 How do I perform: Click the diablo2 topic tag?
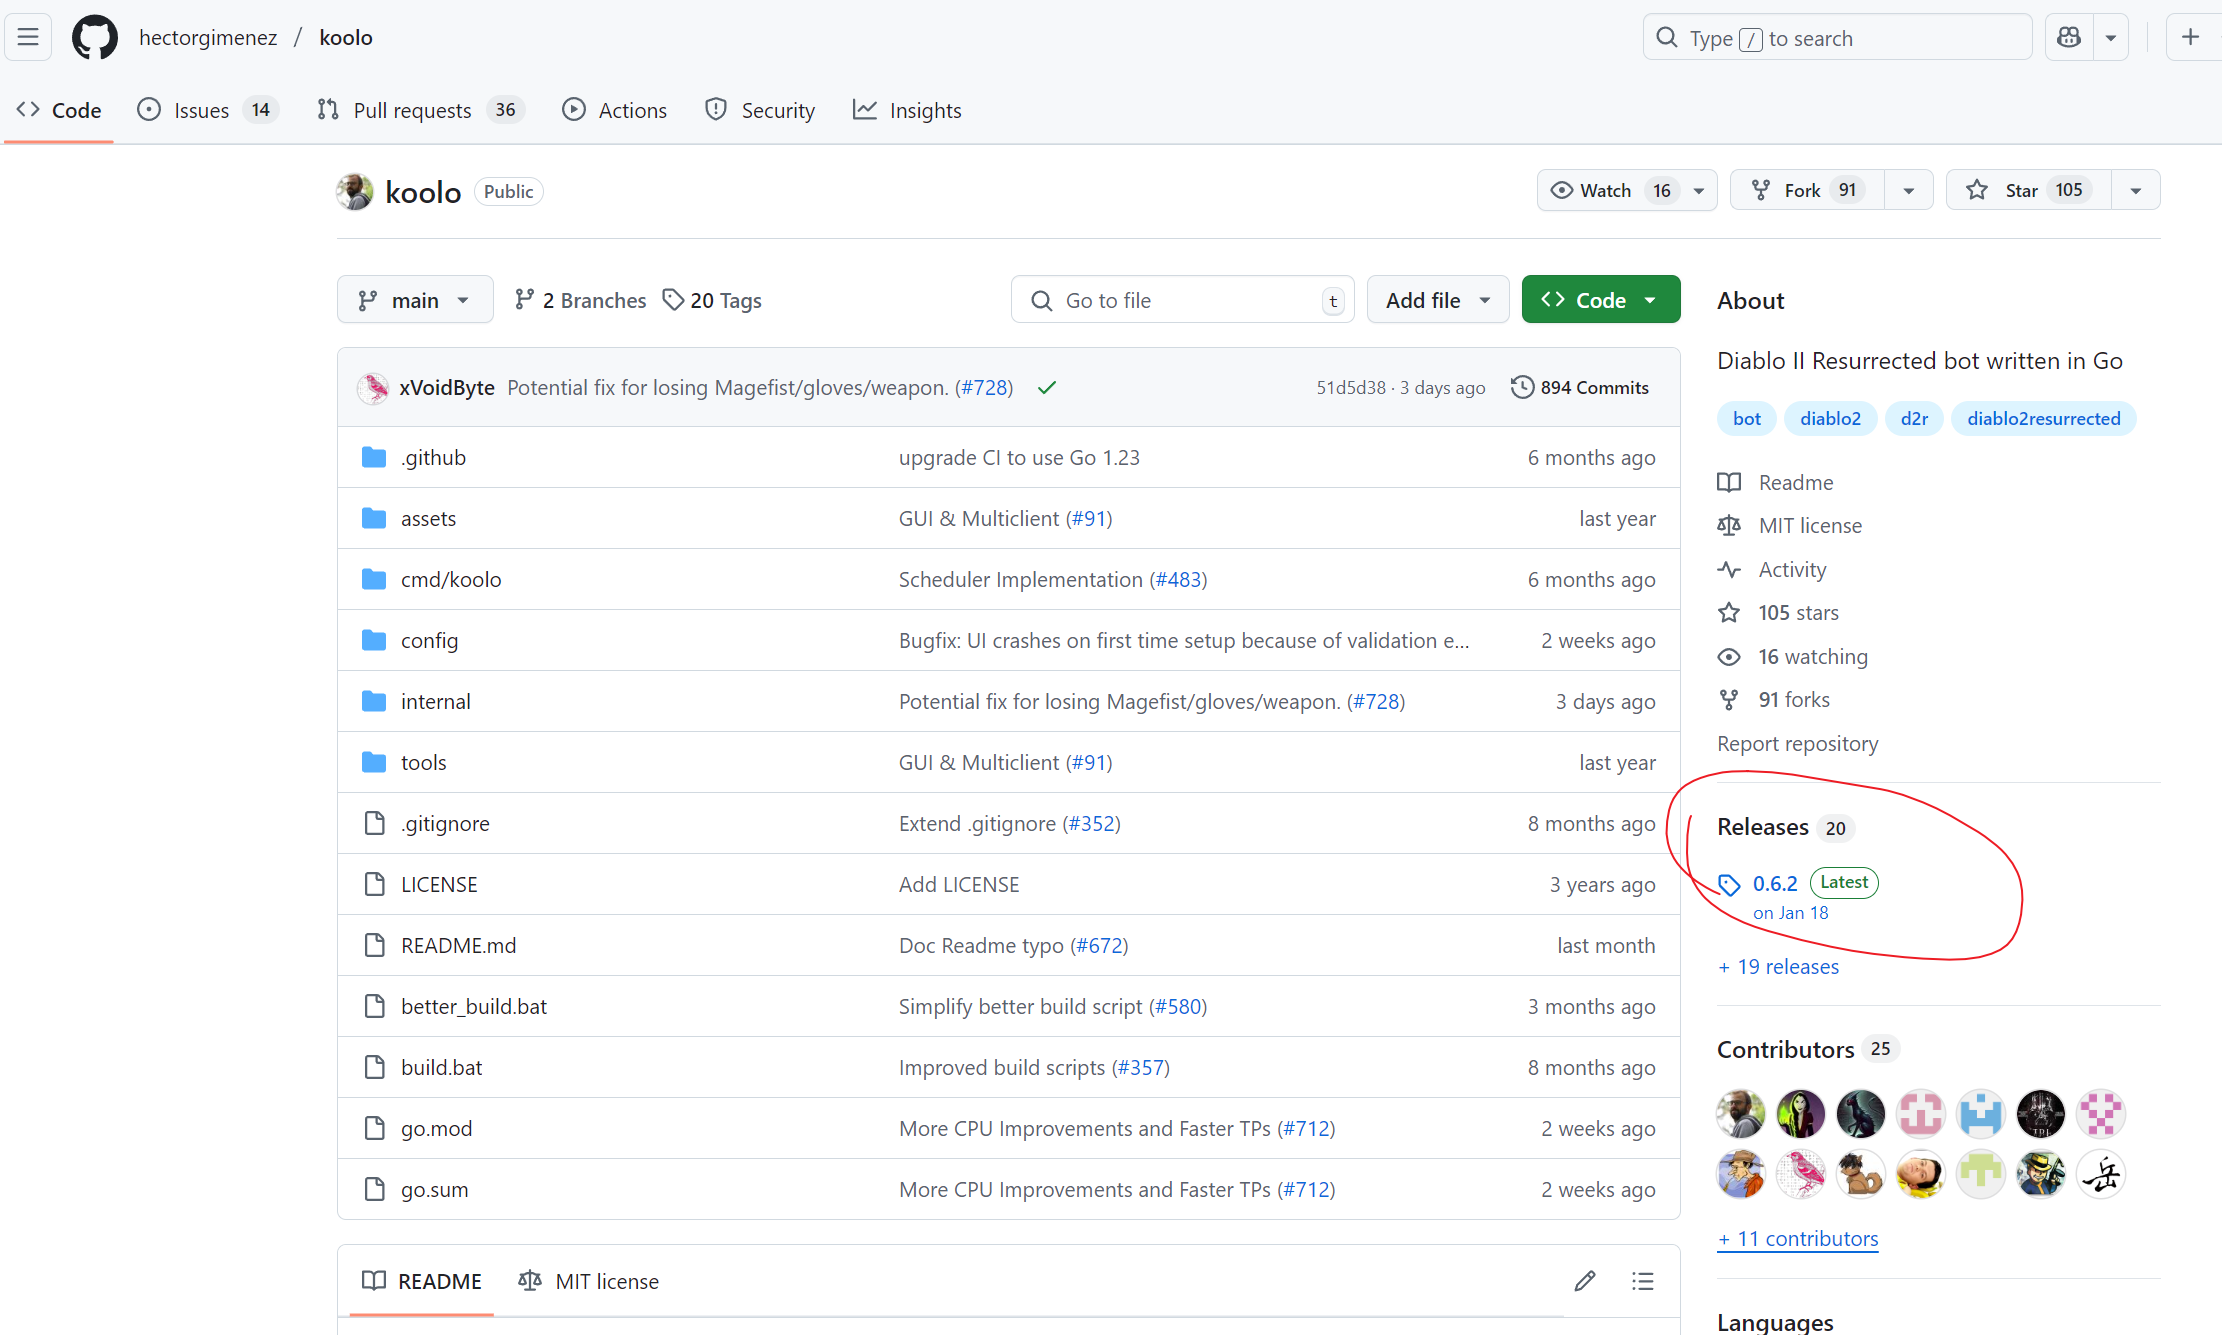pyautogui.click(x=1830, y=419)
